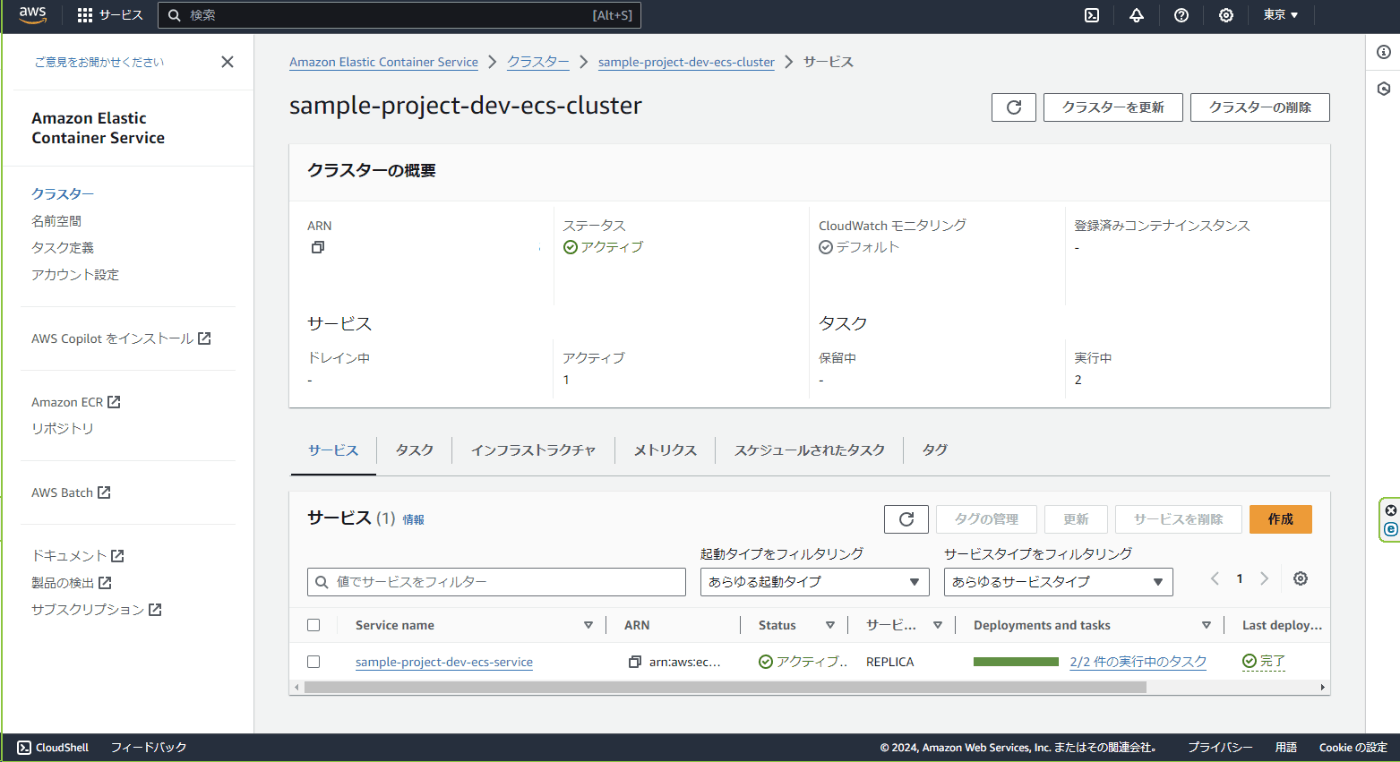Focus the 値でサービスをフィルター input

[496, 582]
